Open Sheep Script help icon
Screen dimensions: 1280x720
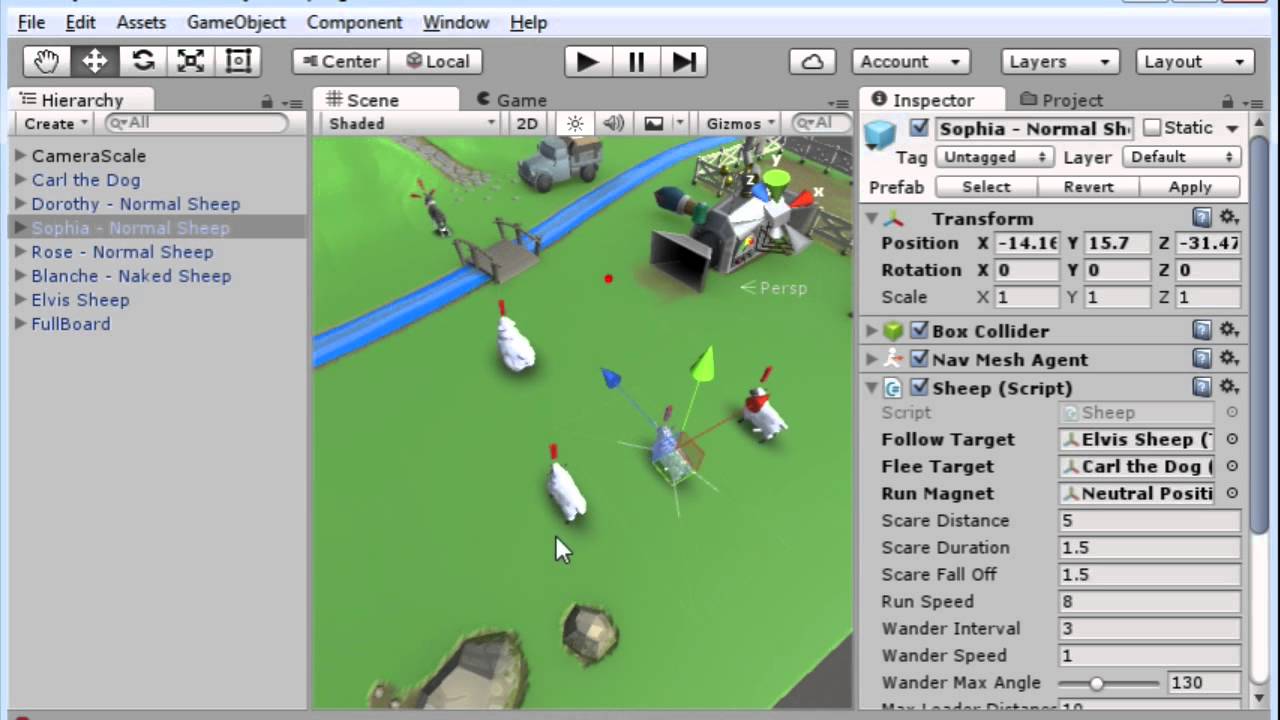(x=1202, y=387)
